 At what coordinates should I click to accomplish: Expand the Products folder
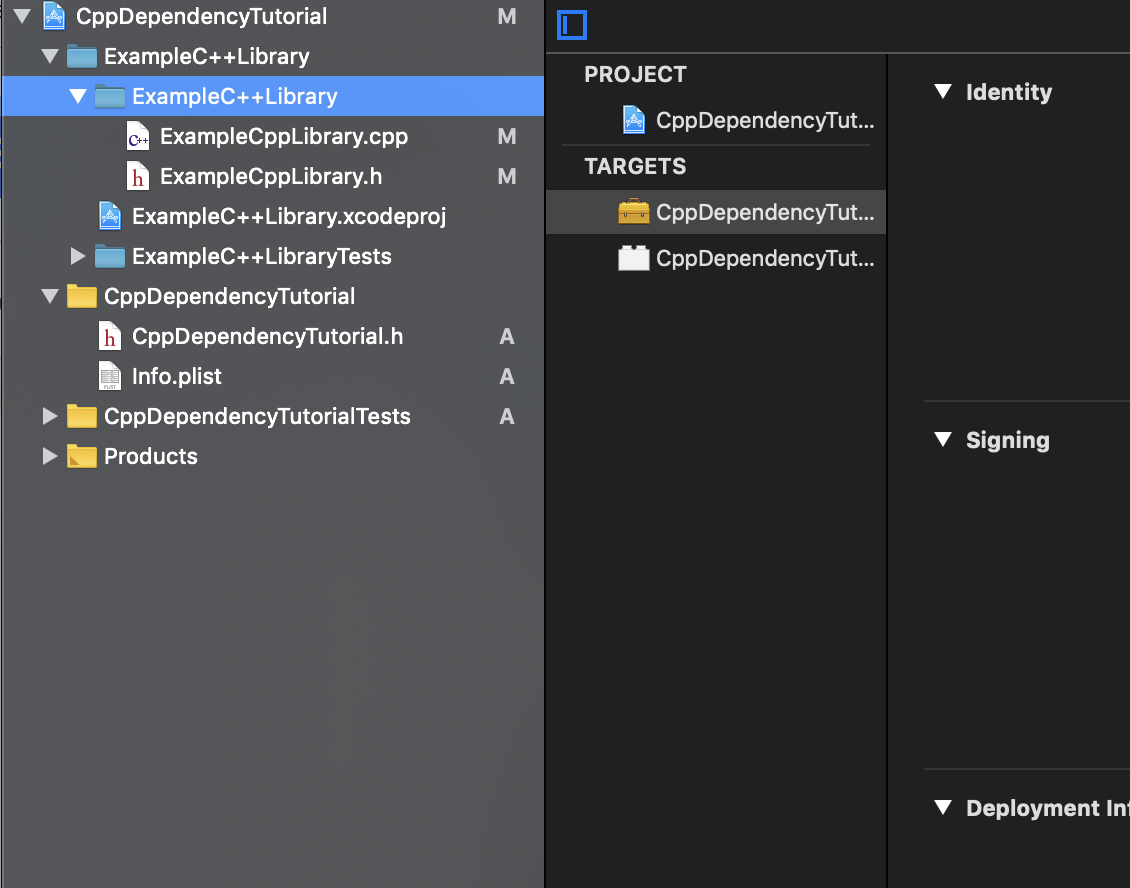click(50, 456)
